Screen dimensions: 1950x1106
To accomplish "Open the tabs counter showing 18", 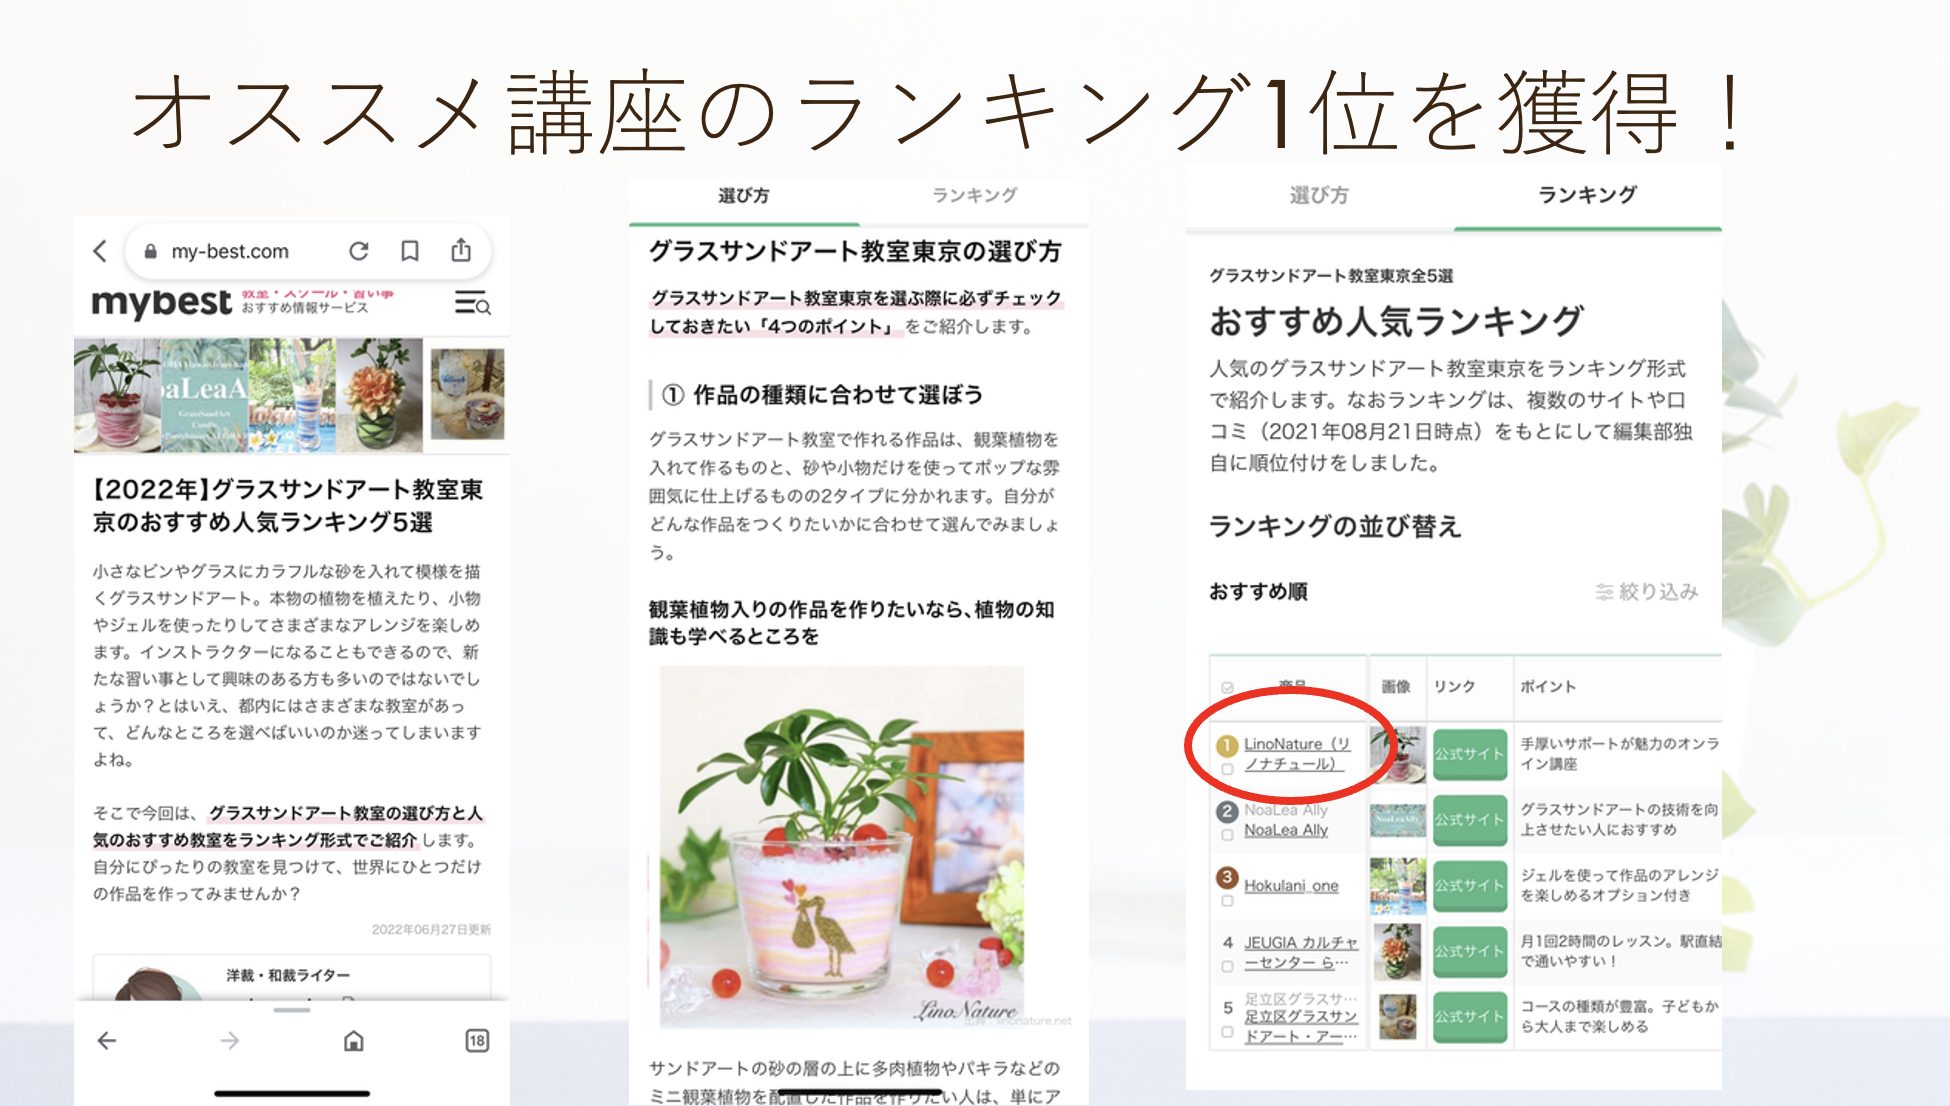I will point(477,1041).
